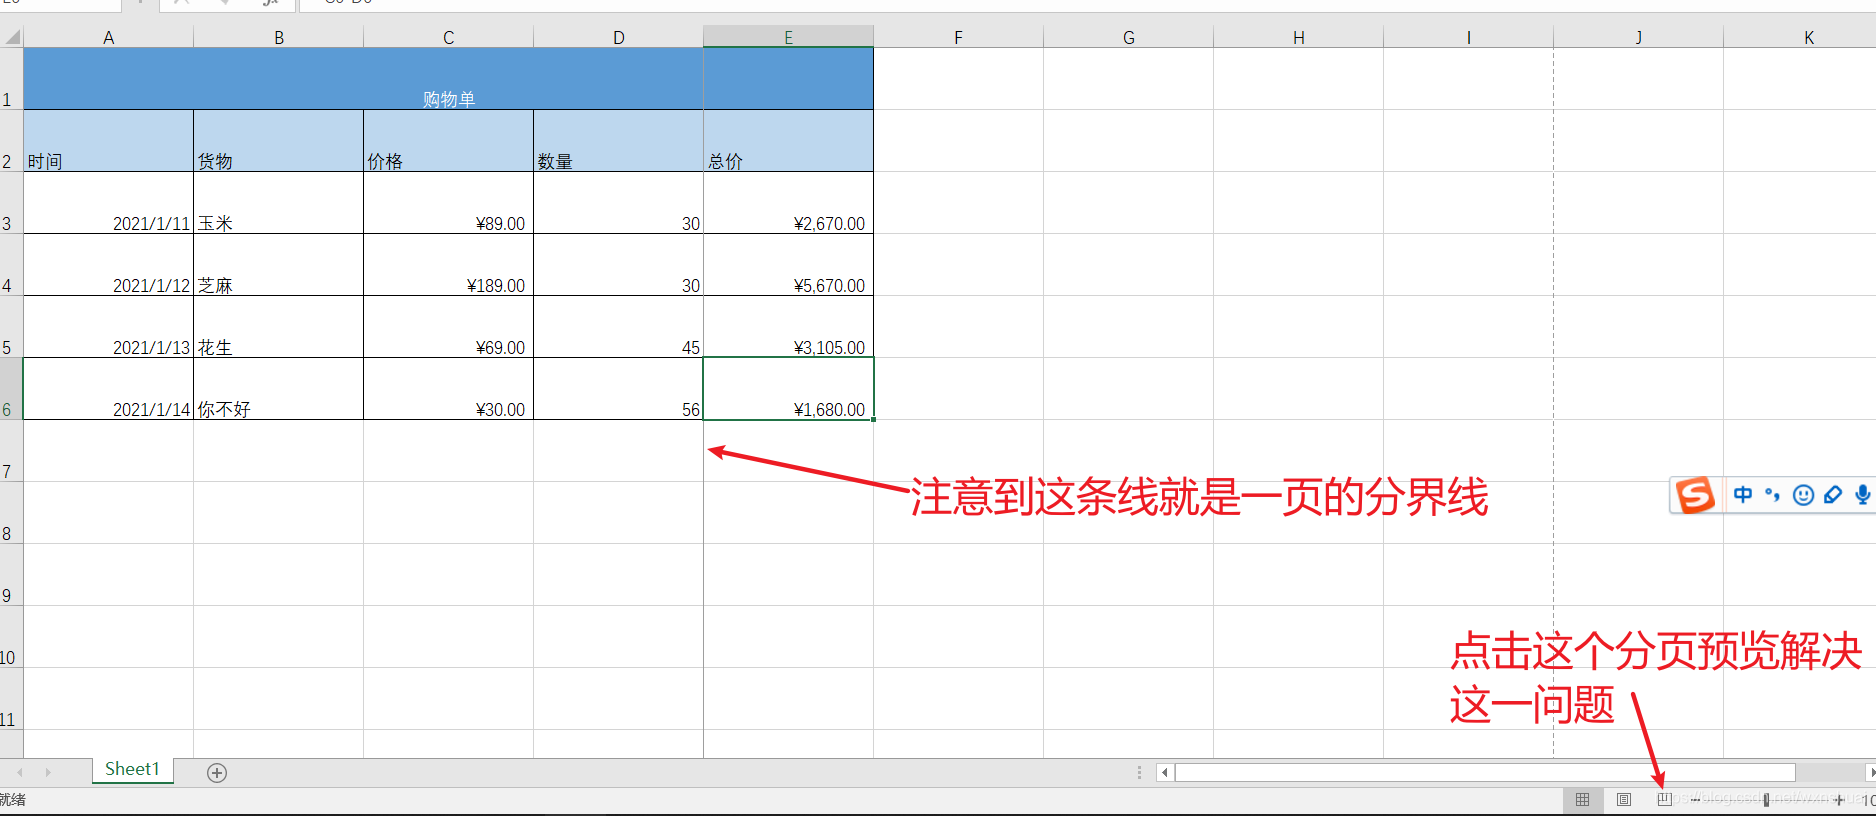Click the cell containing 花生
This screenshot has height=816, width=1876.
point(279,327)
